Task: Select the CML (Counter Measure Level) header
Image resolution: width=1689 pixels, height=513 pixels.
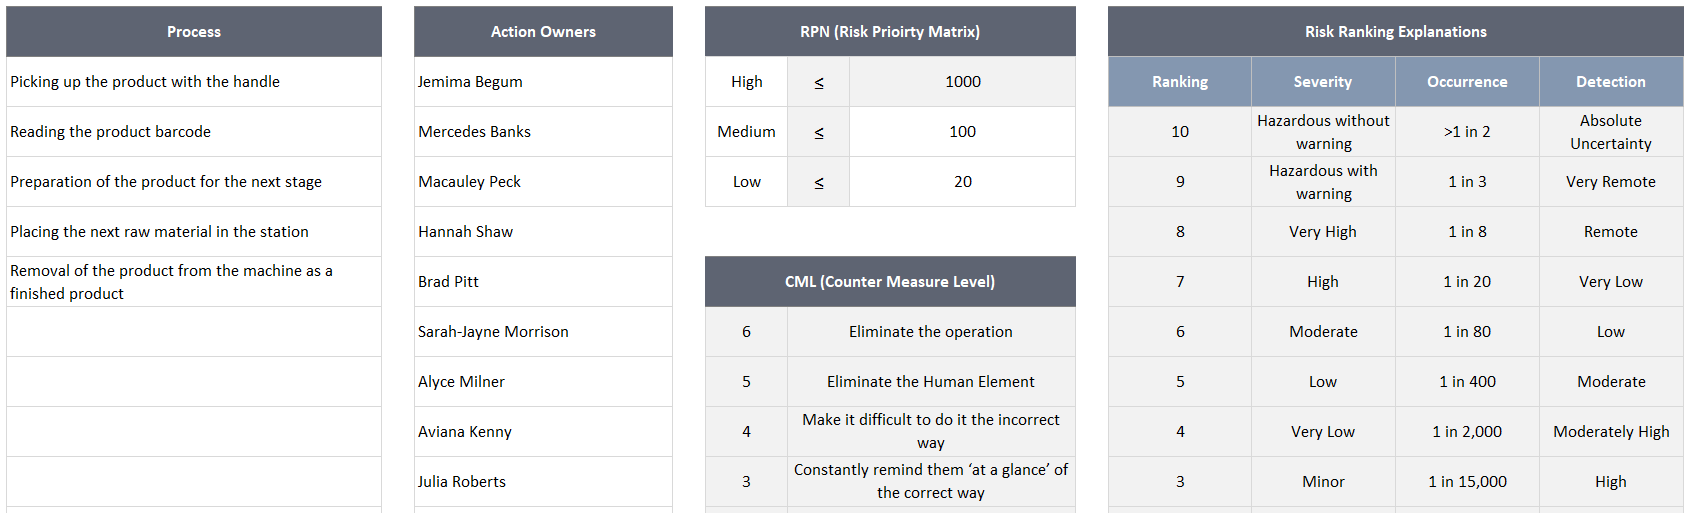Action: (x=890, y=281)
